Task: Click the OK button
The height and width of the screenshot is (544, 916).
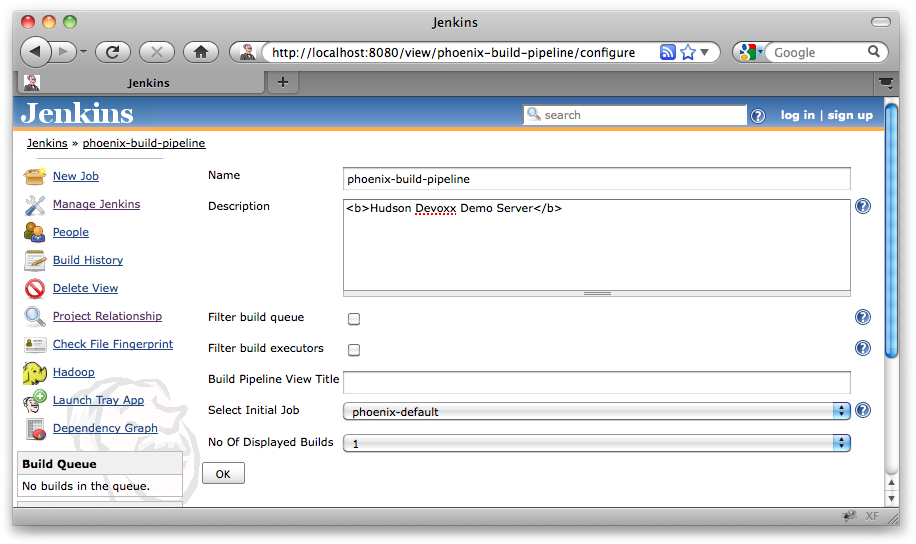Action: (x=223, y=474)
